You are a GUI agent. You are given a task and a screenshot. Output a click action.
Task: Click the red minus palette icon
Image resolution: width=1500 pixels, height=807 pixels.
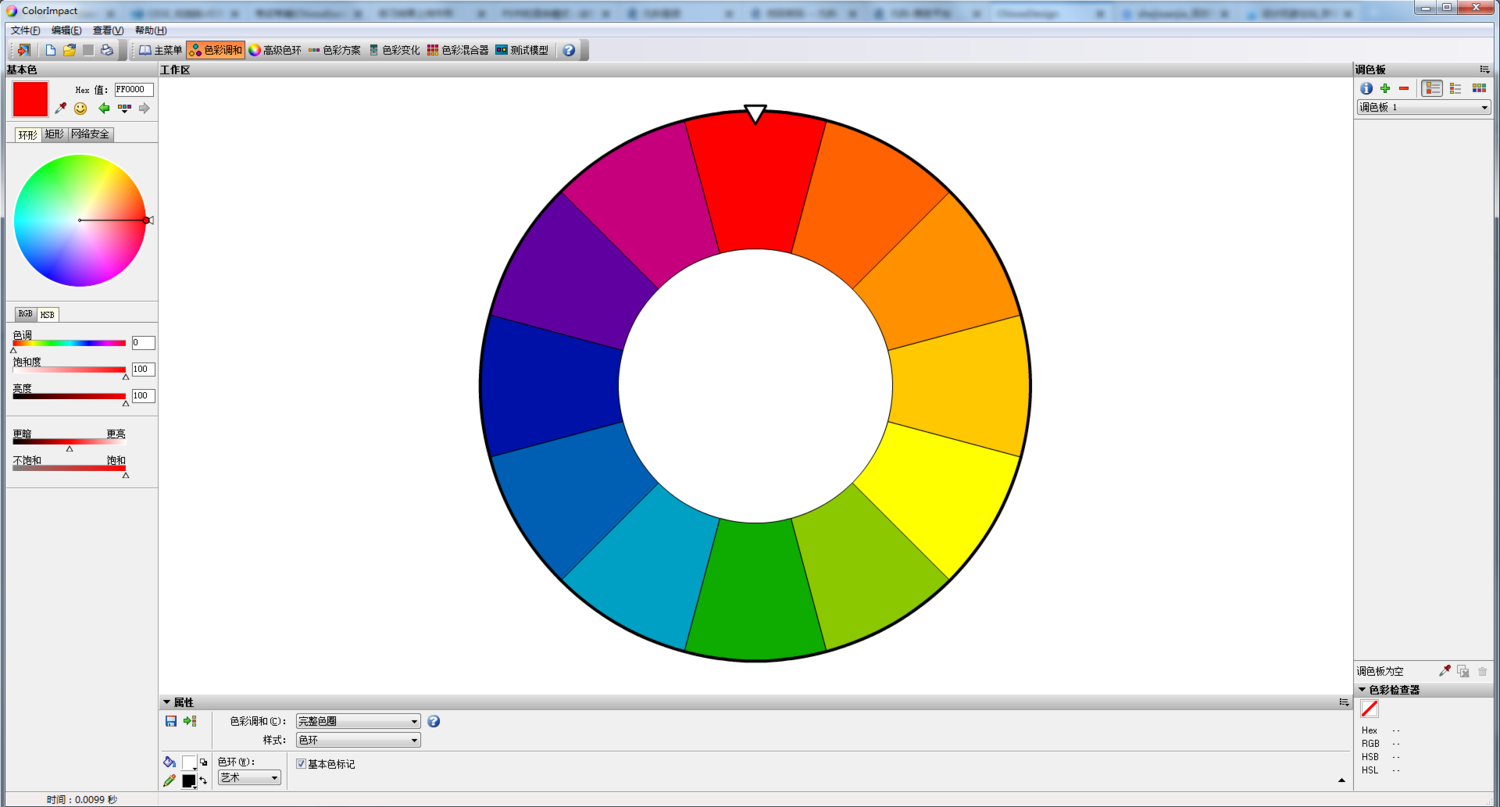[x=1403, y=88]
